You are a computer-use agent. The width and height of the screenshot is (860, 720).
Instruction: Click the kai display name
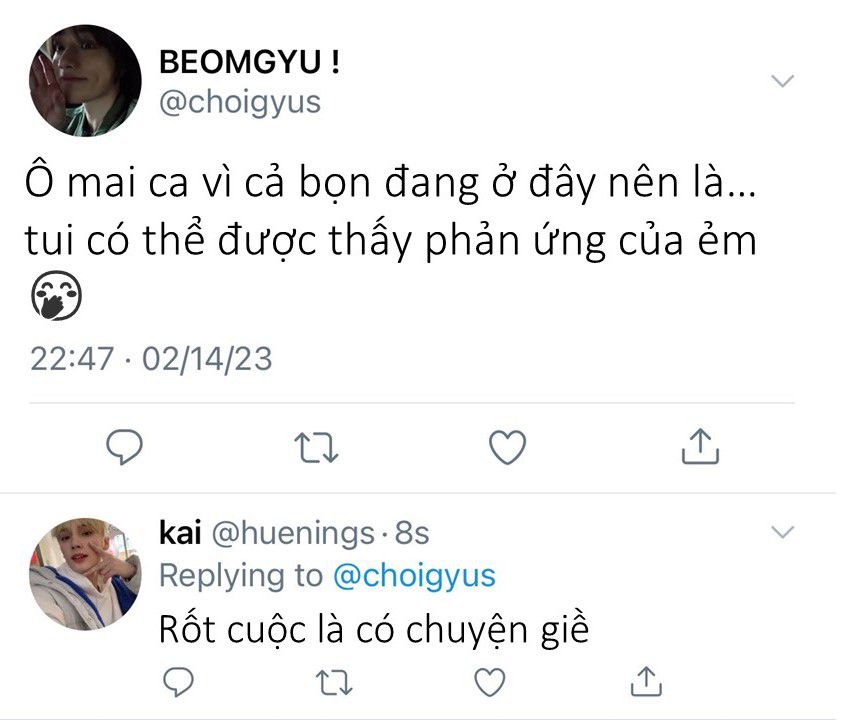(x=179, y=534)
